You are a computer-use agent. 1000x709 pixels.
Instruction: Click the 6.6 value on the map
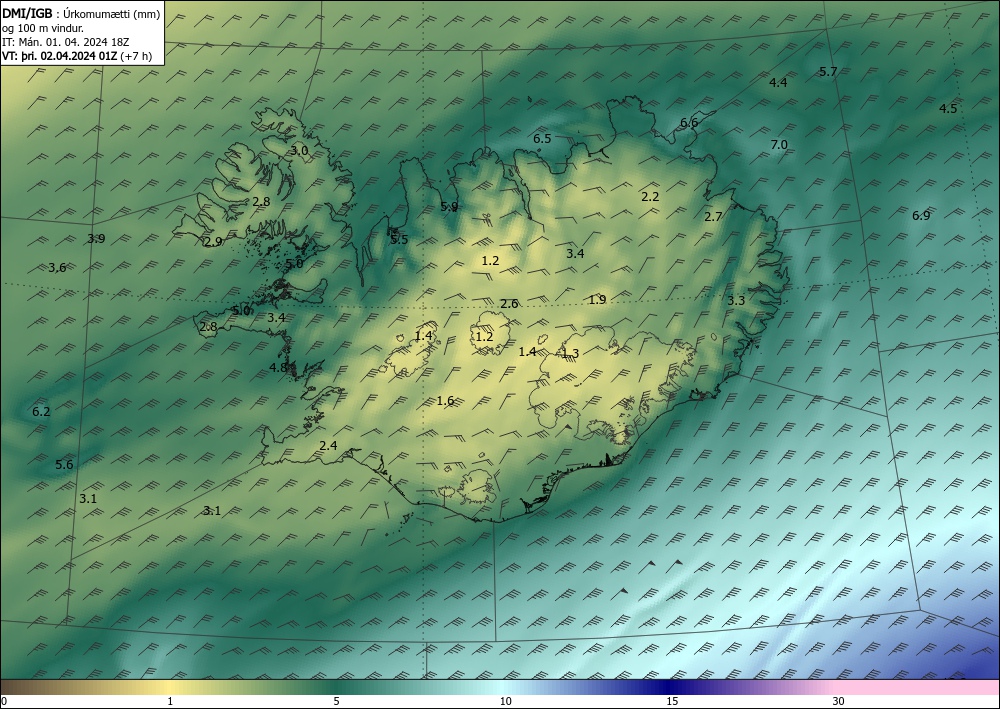(x=689, y=123)
